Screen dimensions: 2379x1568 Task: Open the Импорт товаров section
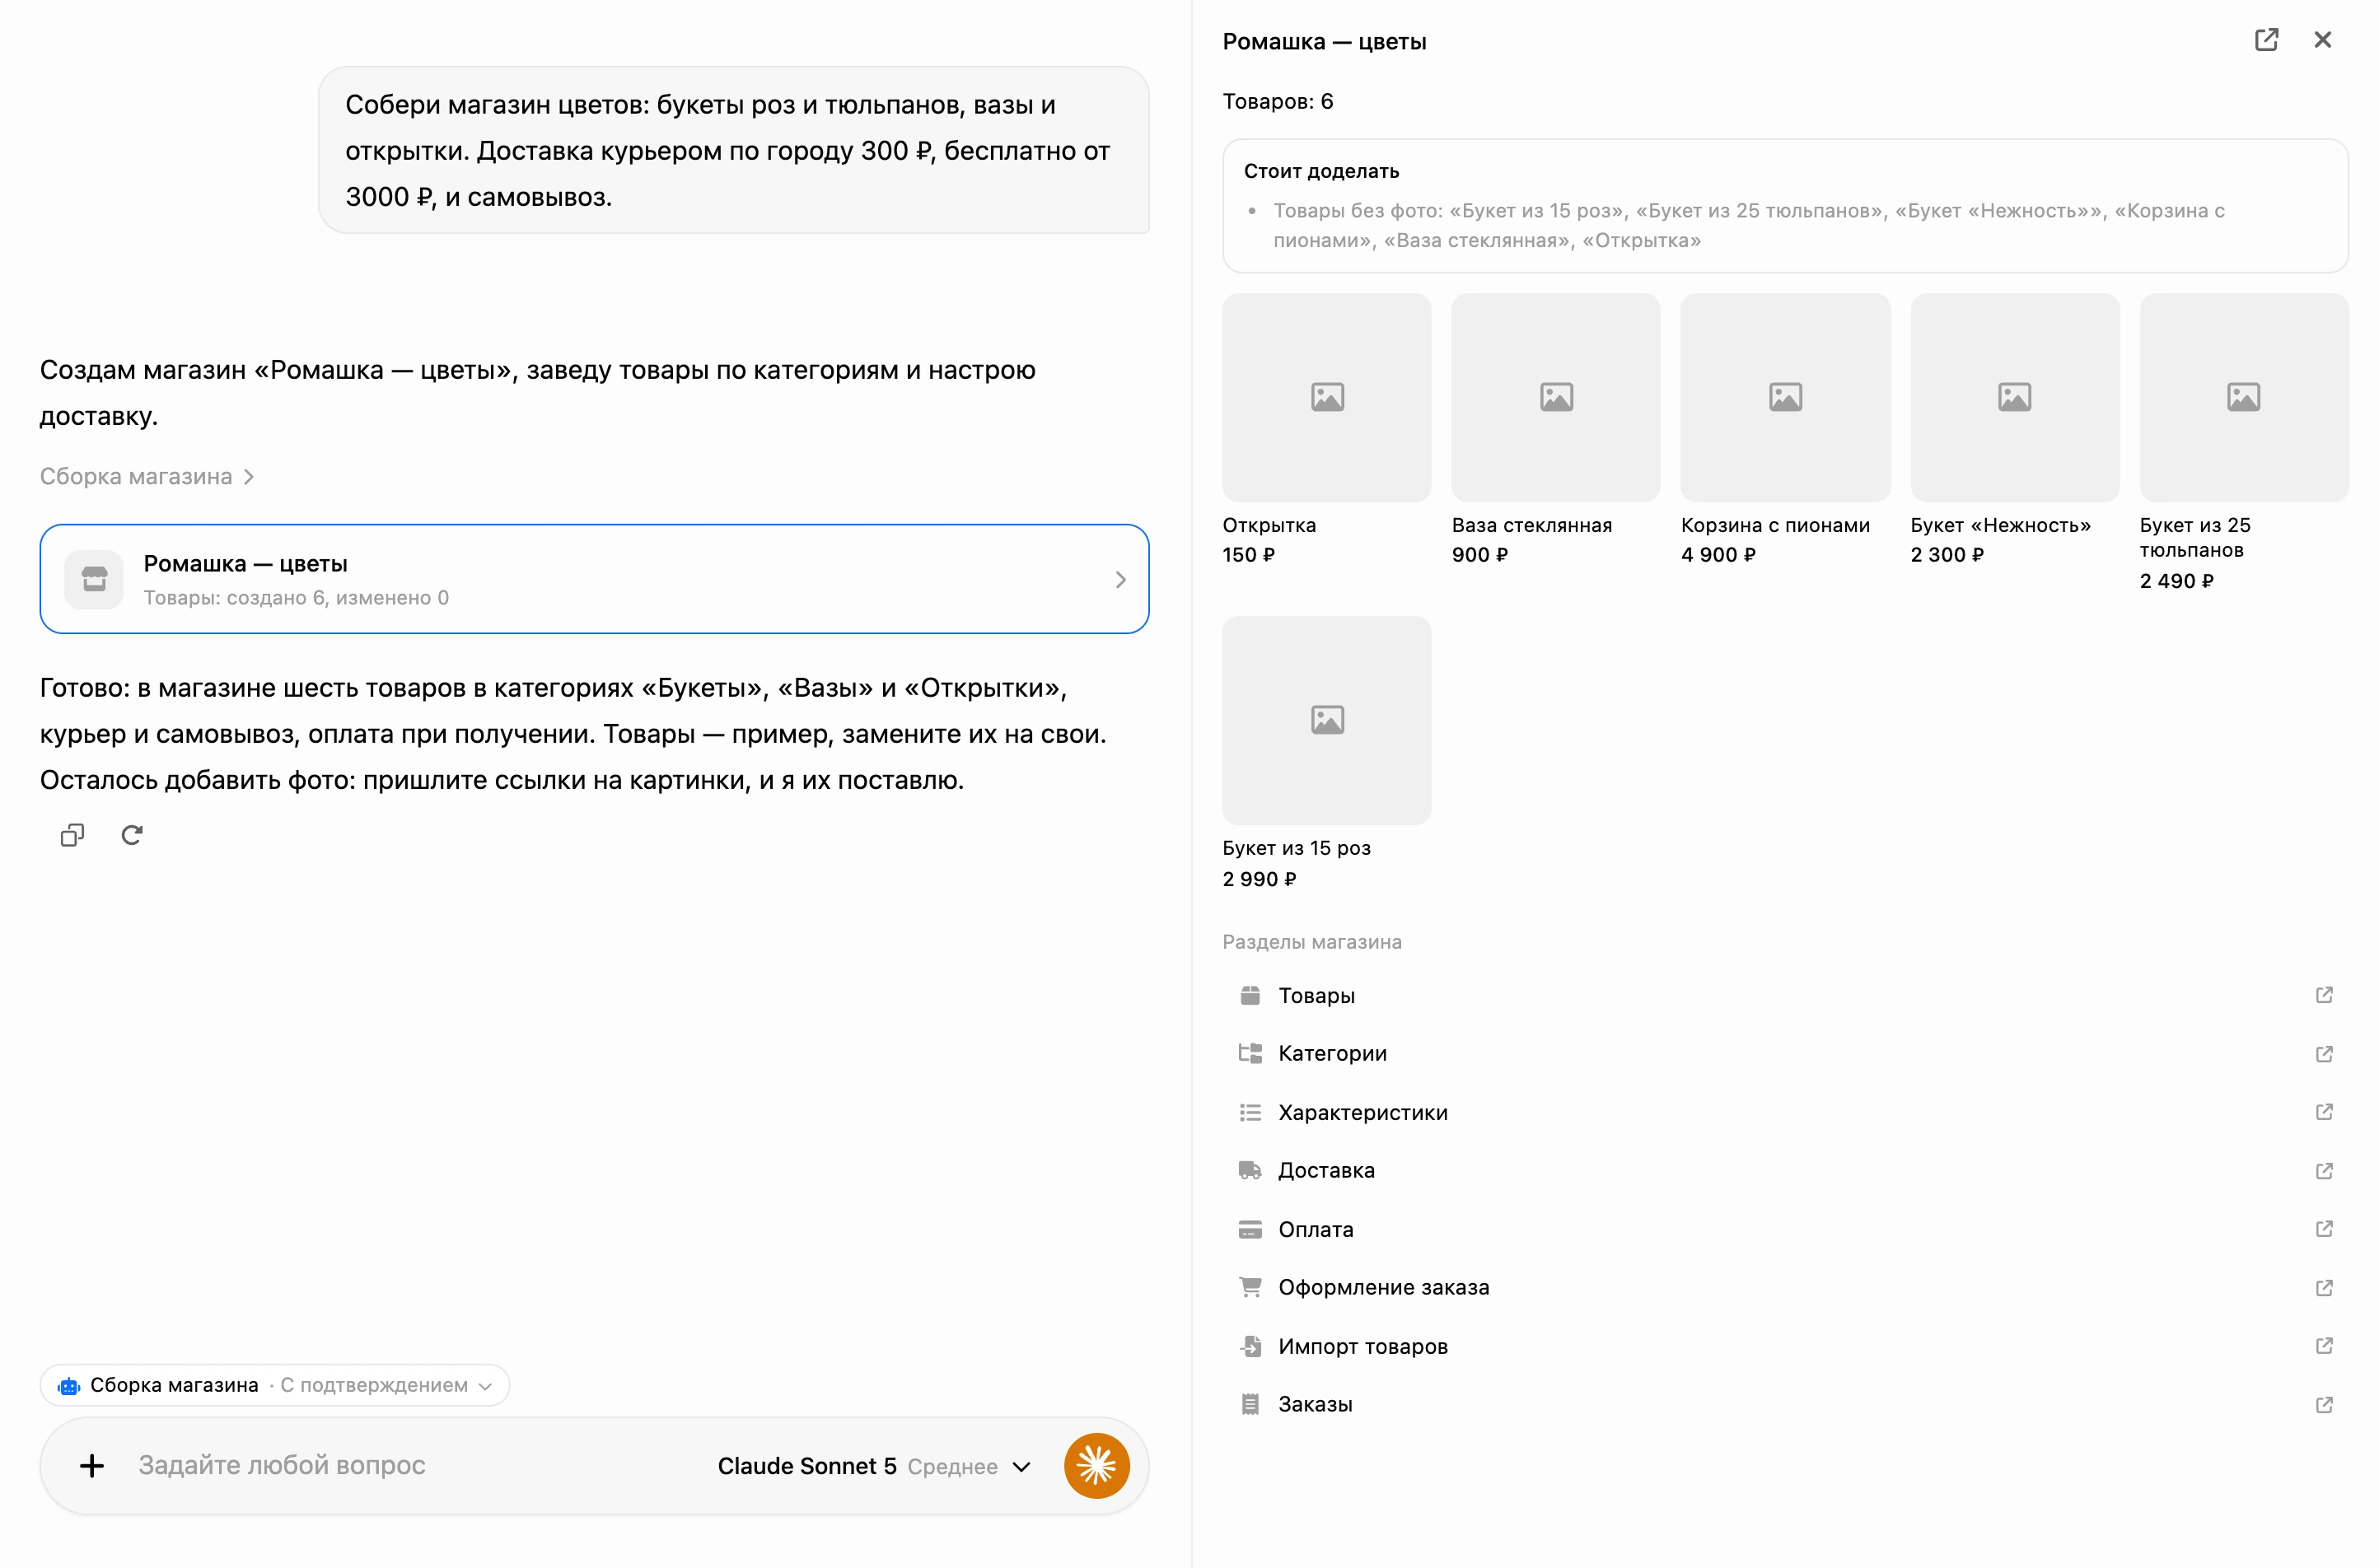[1785, 1346]
